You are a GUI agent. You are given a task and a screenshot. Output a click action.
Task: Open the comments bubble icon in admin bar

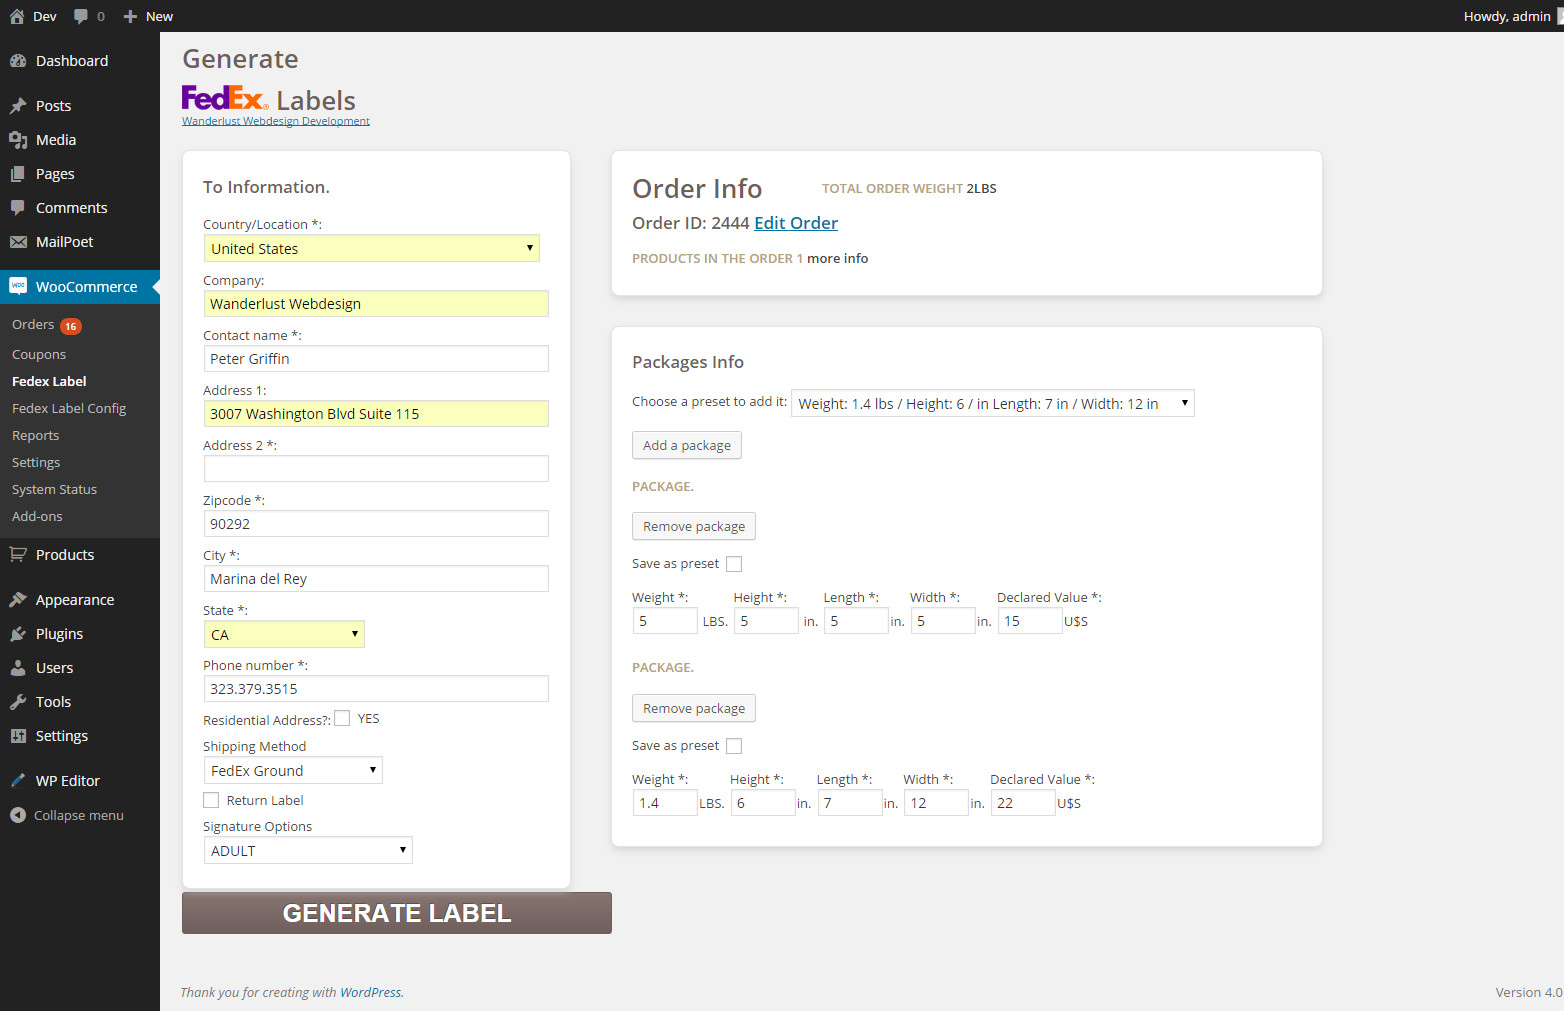coord(81,16)
